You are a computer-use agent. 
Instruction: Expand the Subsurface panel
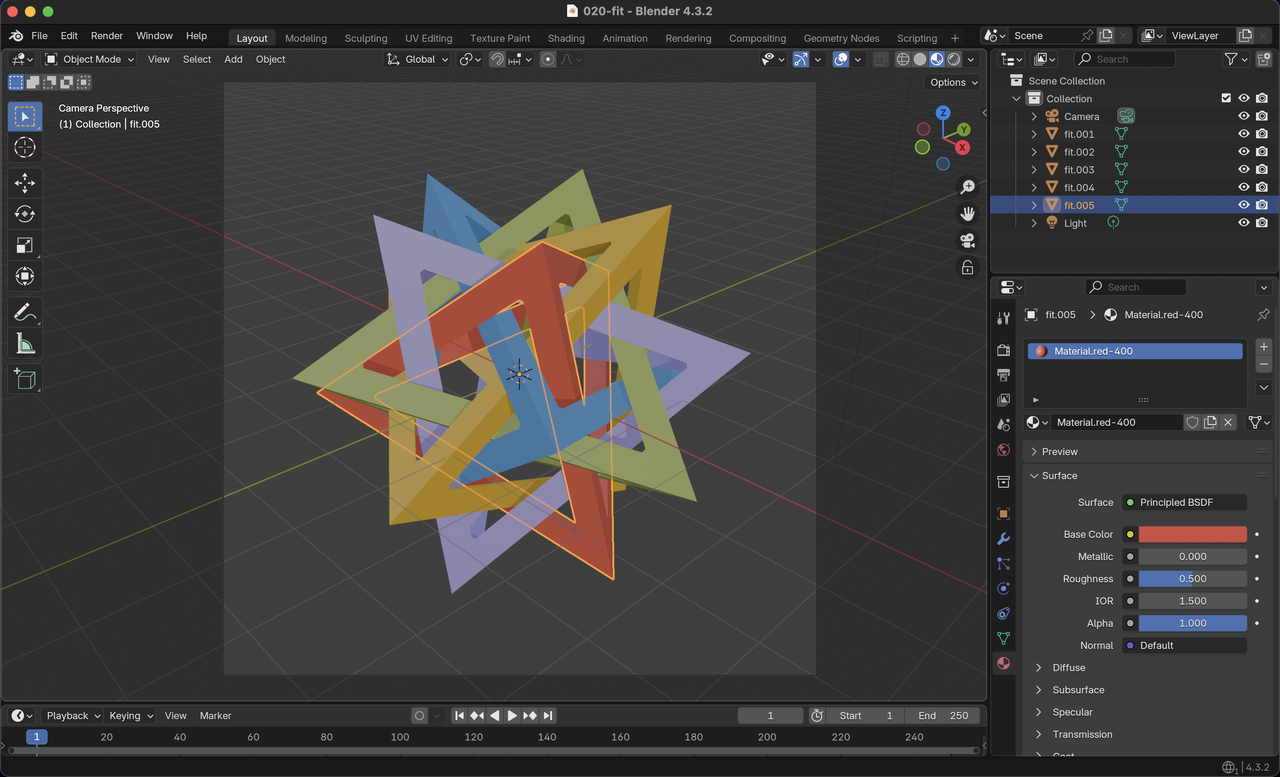pyautogui.click(x=1077, y=690)
